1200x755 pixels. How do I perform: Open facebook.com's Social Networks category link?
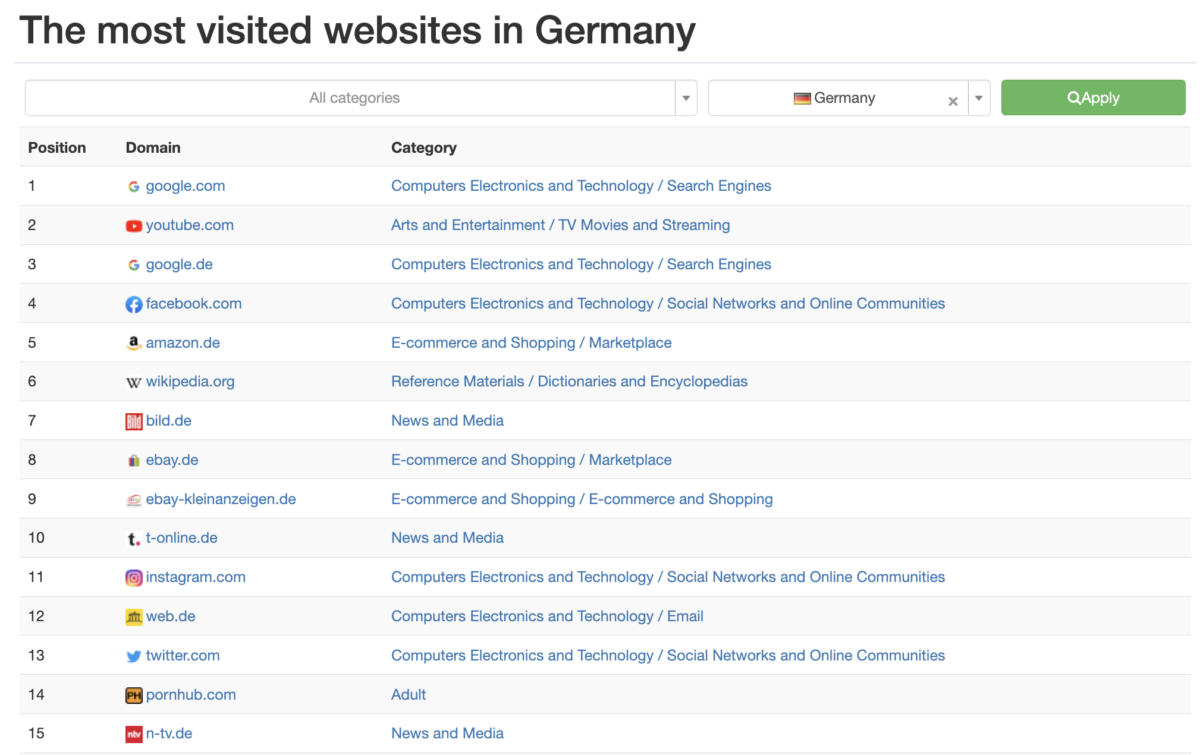tap(668, 303)
